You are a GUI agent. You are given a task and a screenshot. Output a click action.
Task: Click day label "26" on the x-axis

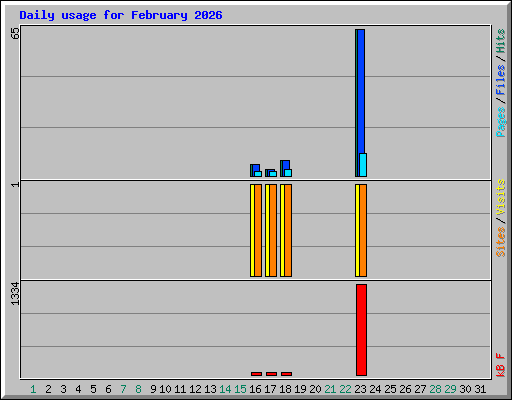click(405, 389)
